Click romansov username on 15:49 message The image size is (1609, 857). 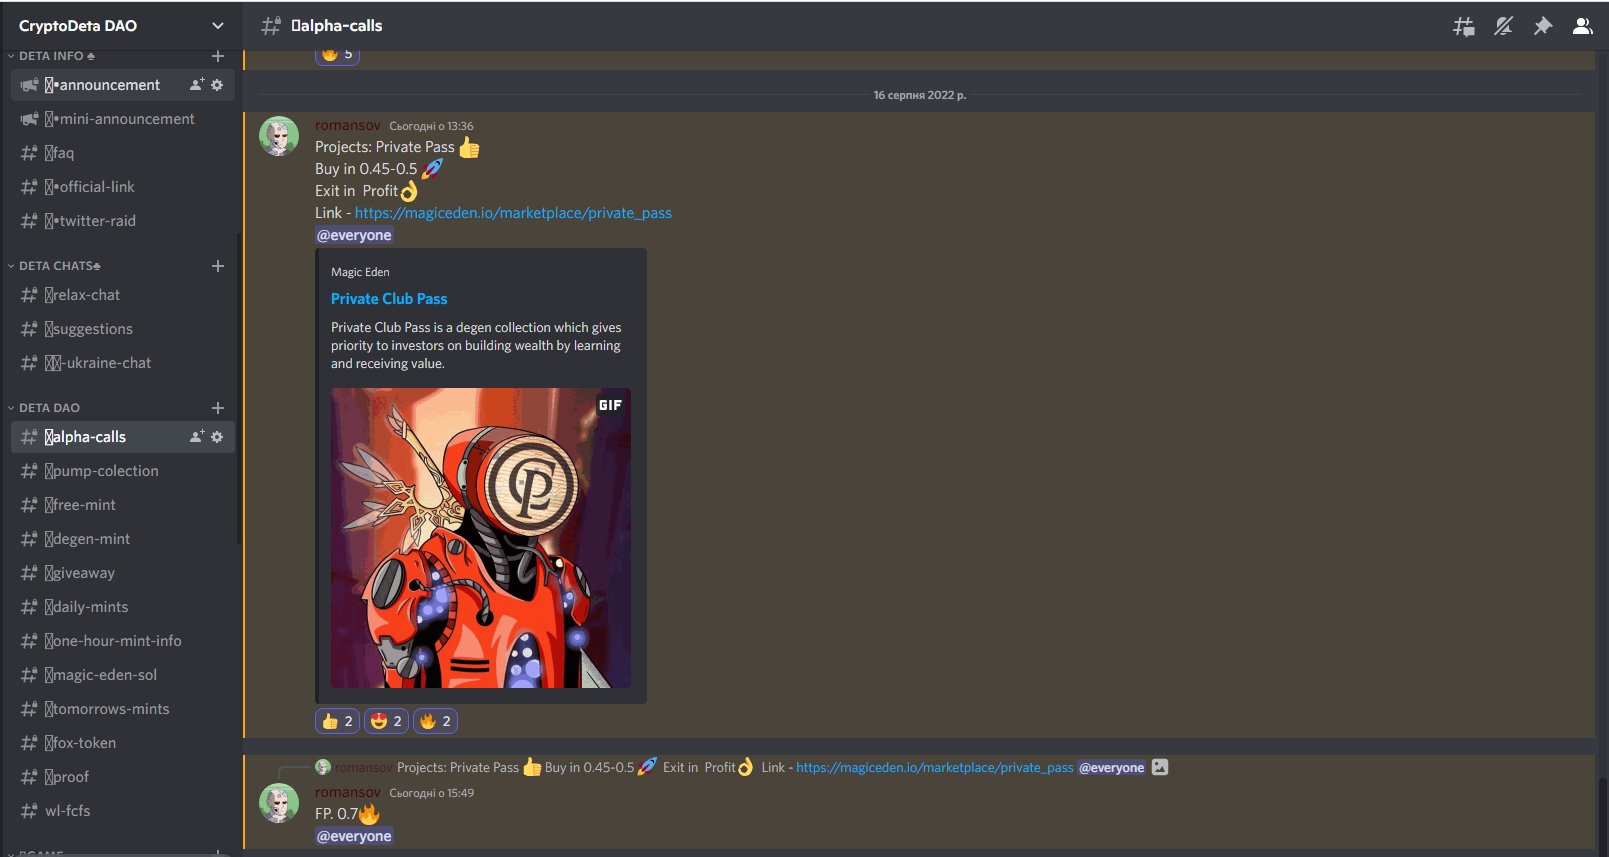click(348, 793)
